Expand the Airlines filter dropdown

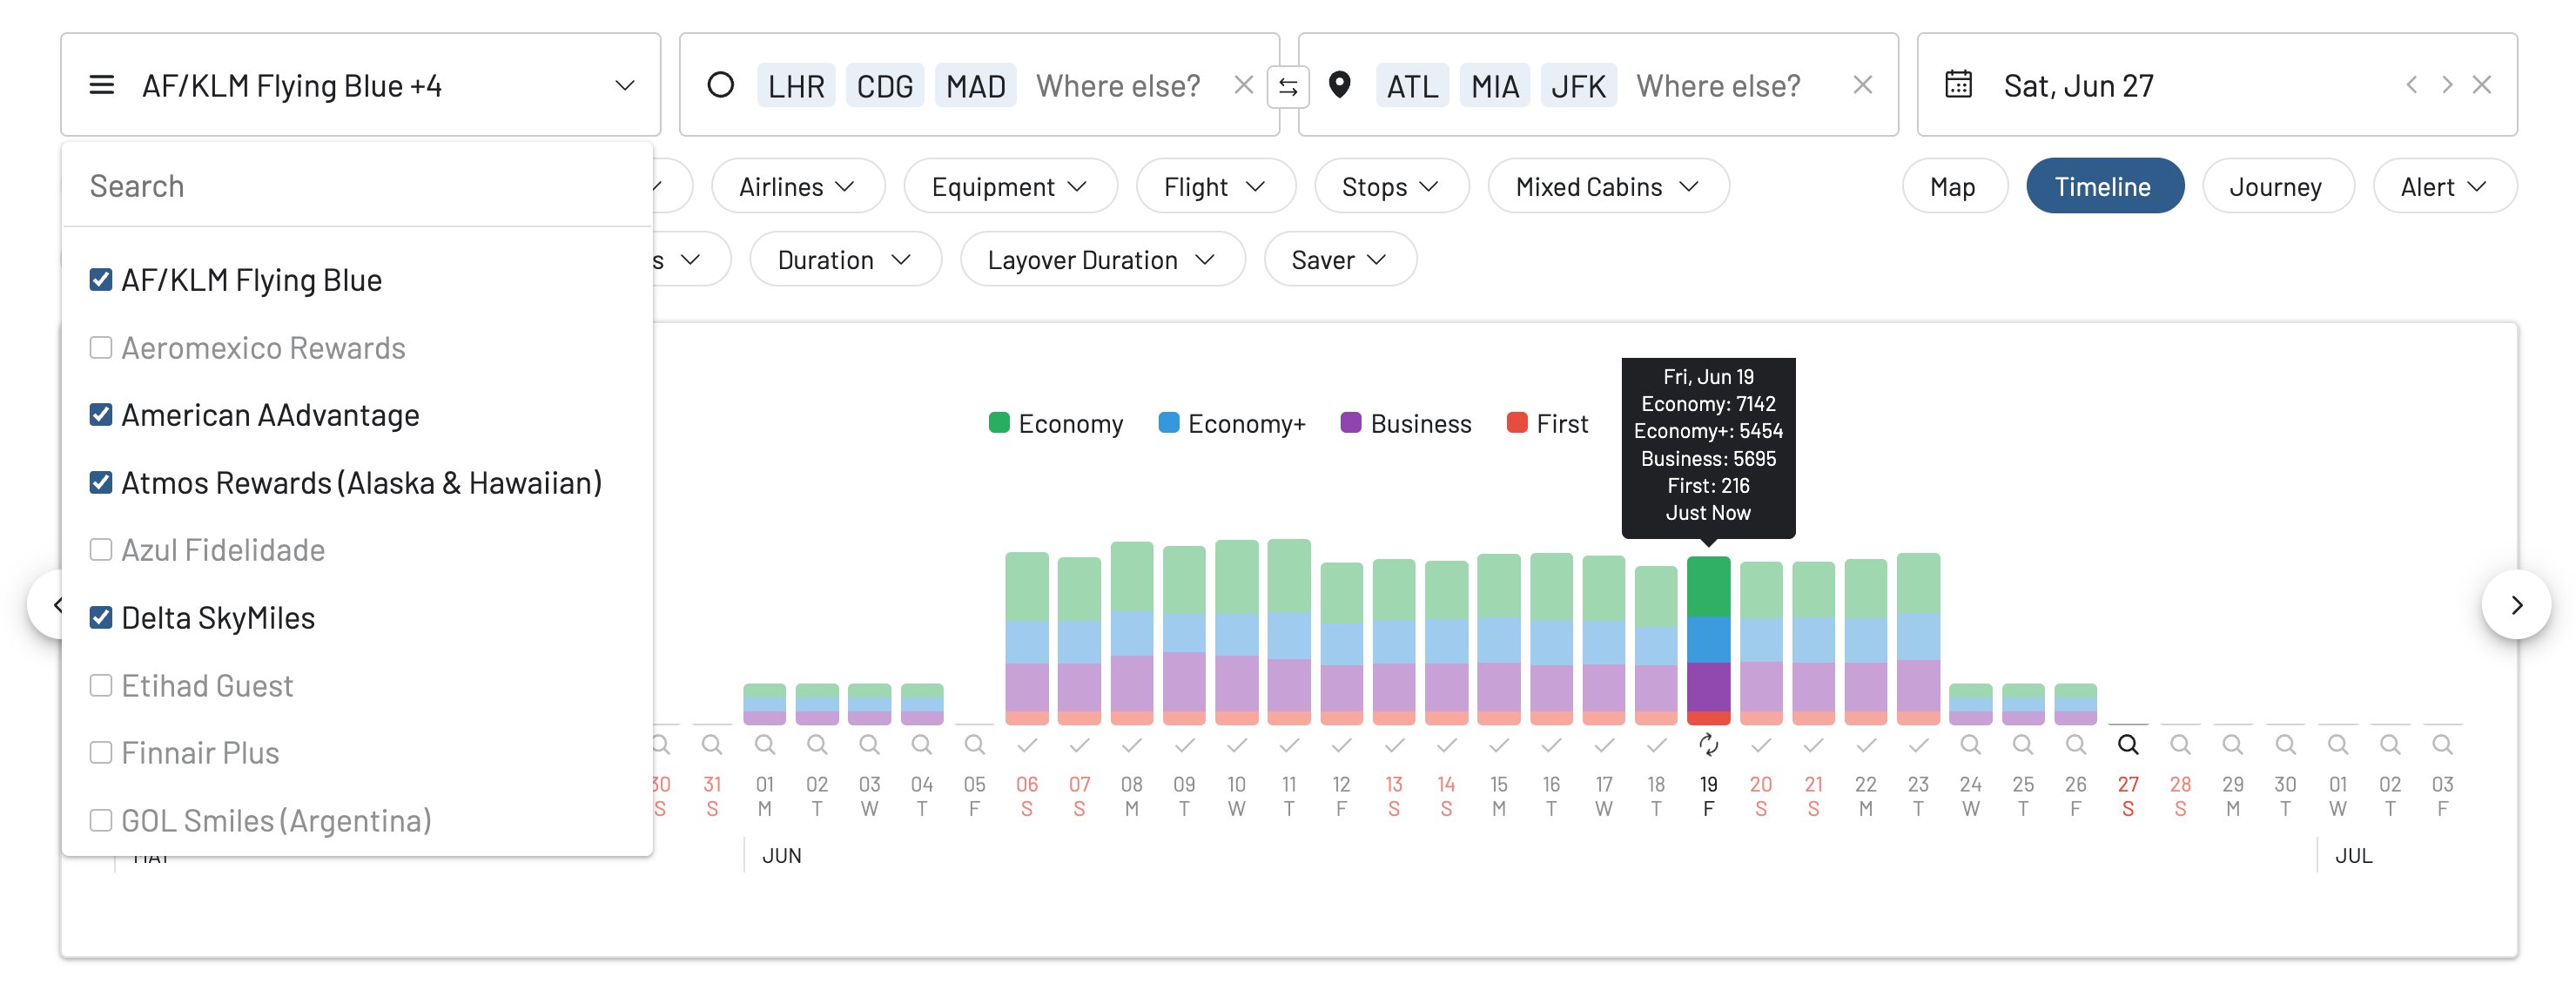point(797,186)
